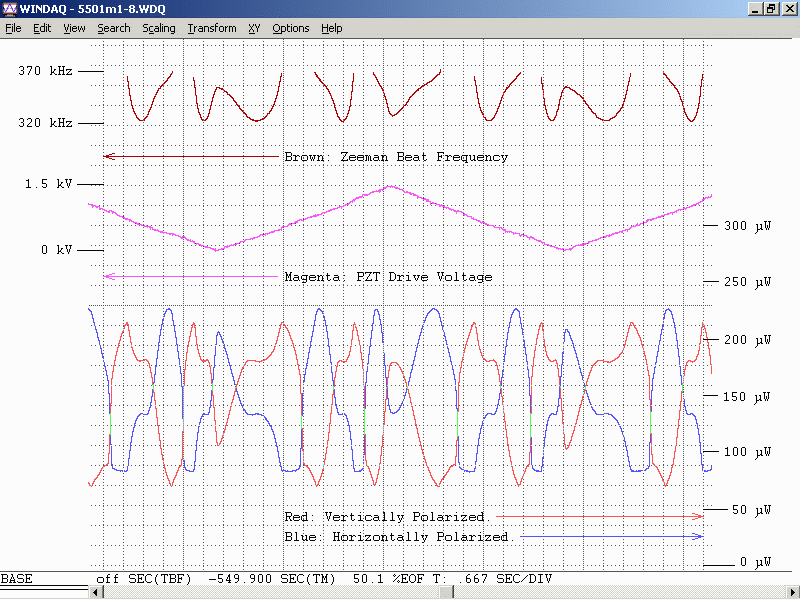
Task: Open the Help menu
Action: 331,28
